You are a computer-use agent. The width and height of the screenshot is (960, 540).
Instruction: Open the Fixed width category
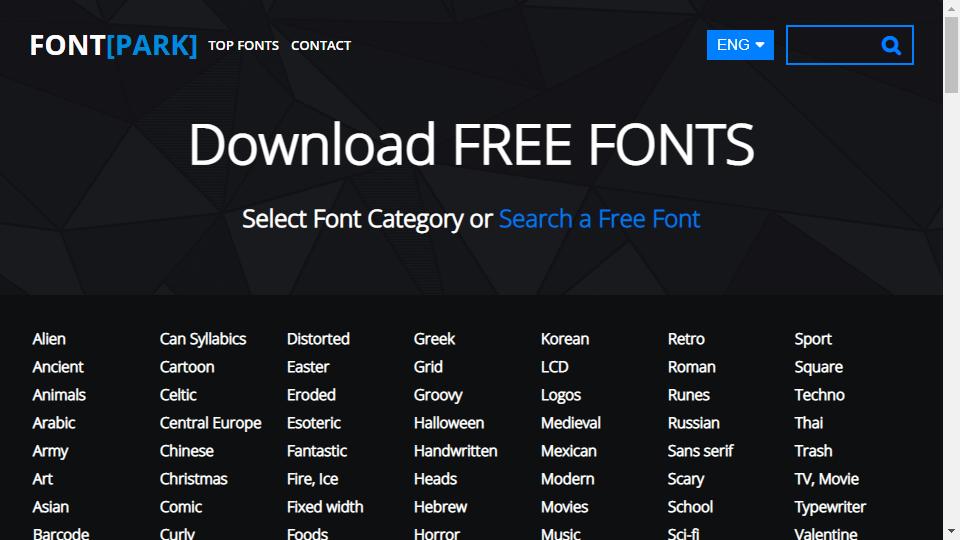tap(325, 508)
